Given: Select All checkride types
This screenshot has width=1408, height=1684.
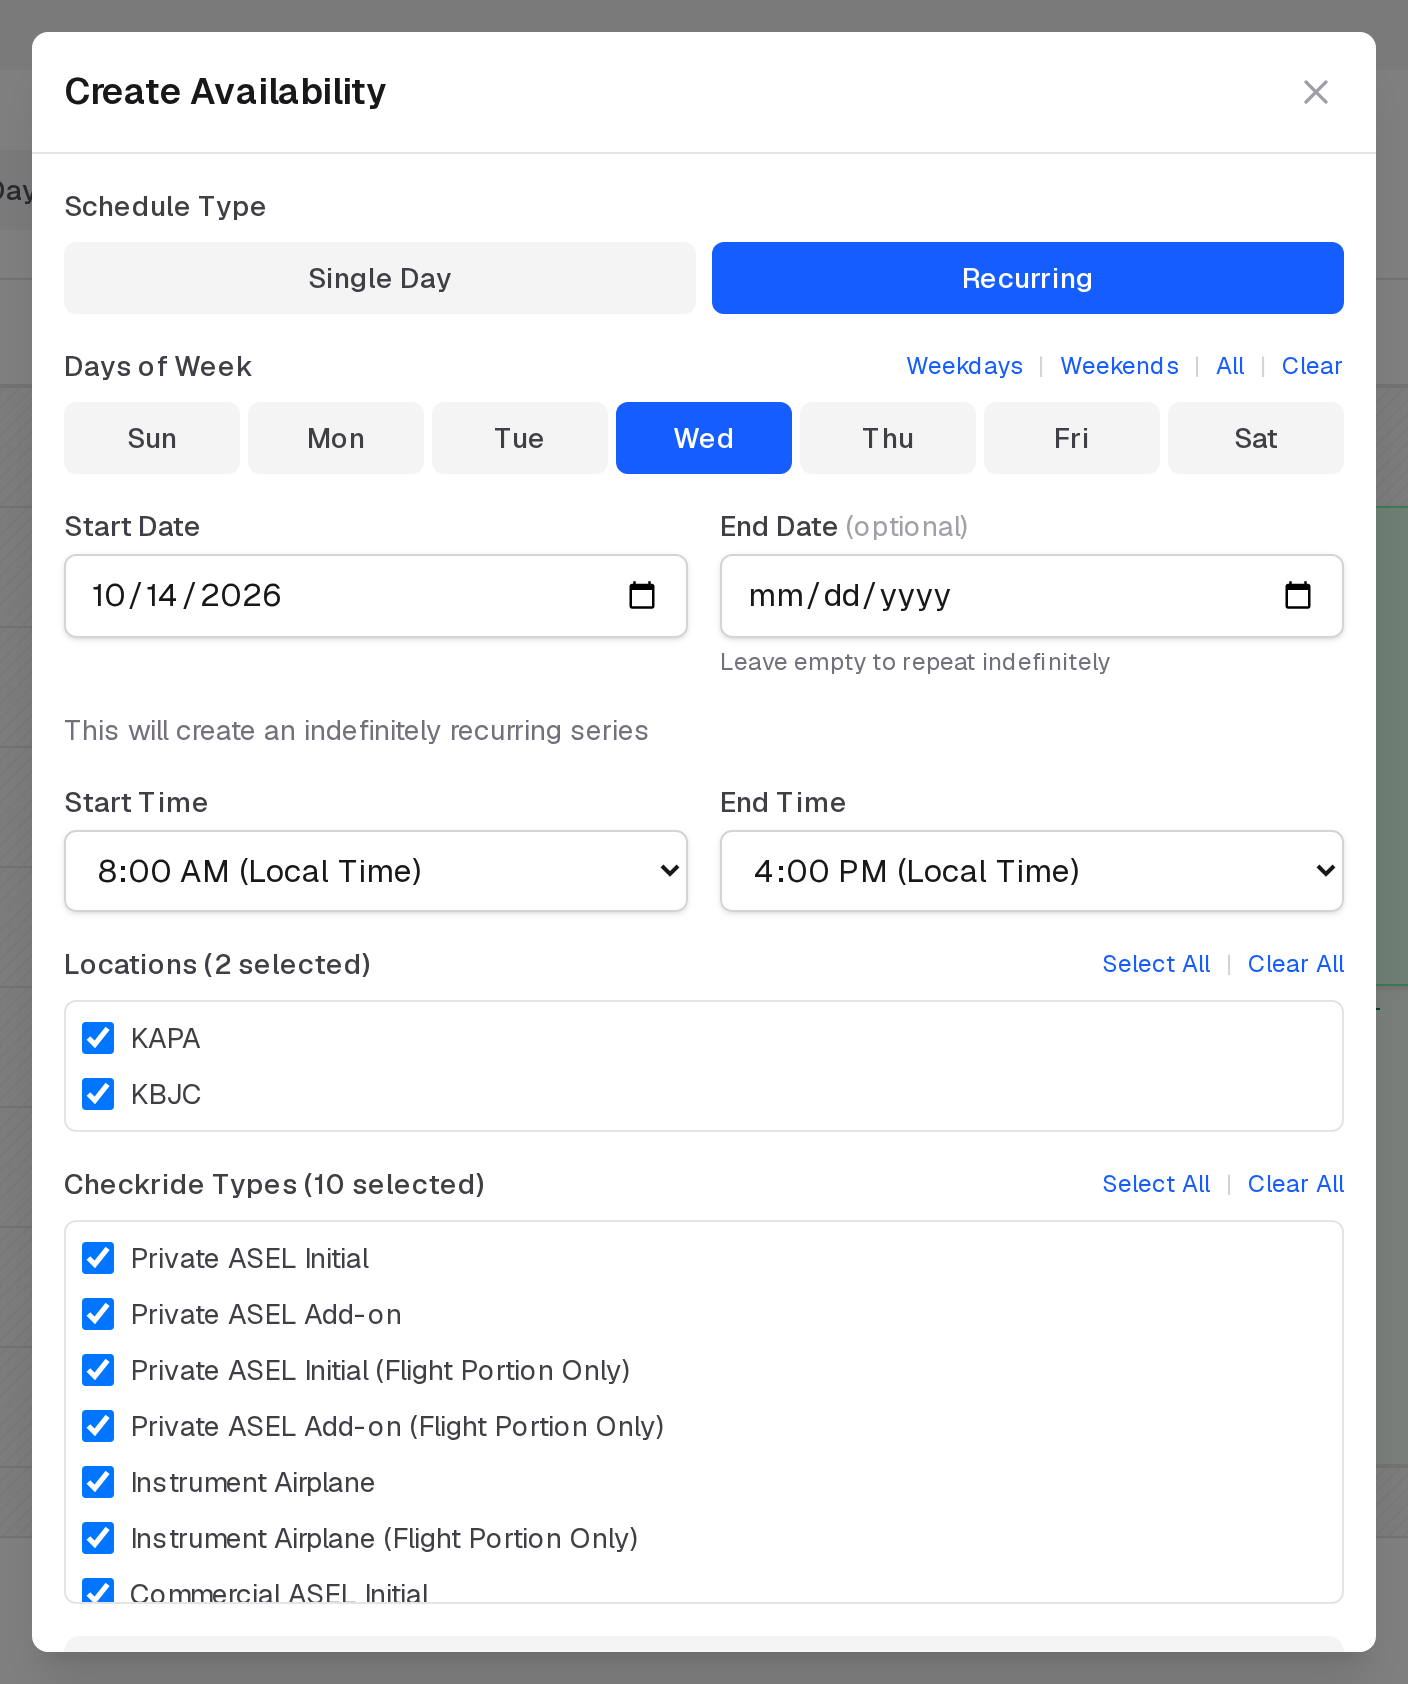Looking at the screenshot, I should 1156,1184.
